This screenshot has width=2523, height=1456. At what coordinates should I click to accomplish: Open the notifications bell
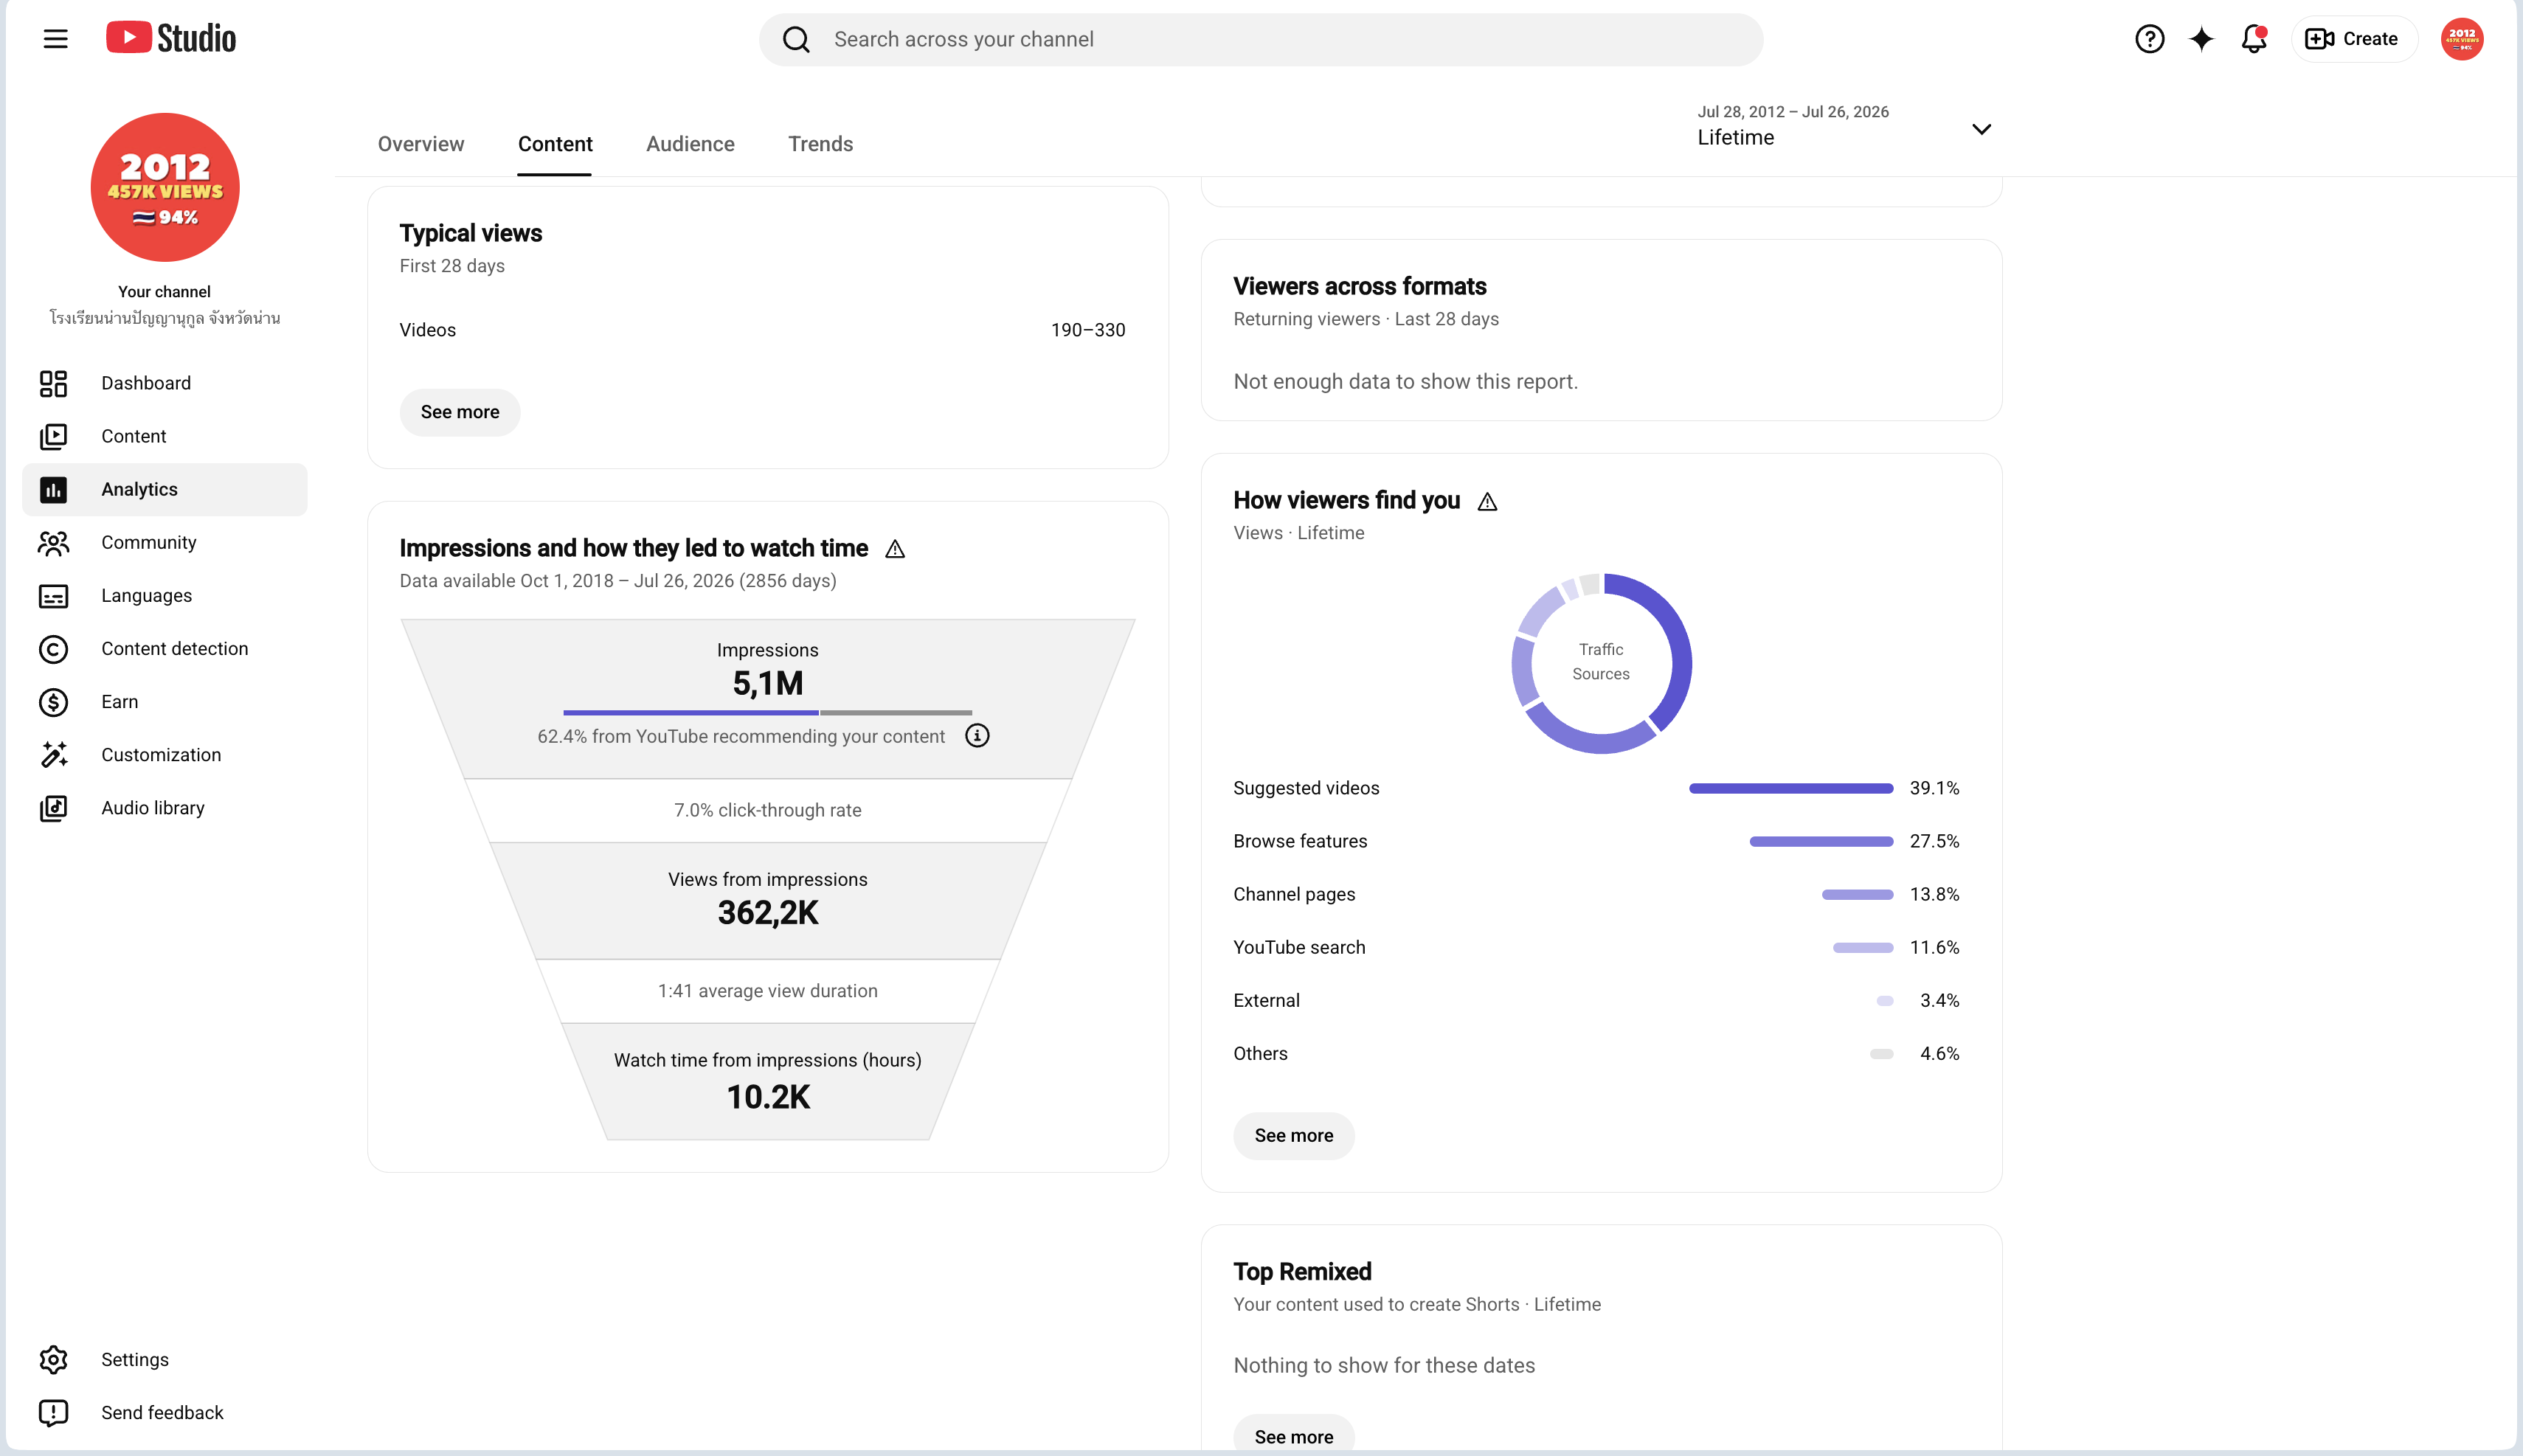tap(2254, 39)
